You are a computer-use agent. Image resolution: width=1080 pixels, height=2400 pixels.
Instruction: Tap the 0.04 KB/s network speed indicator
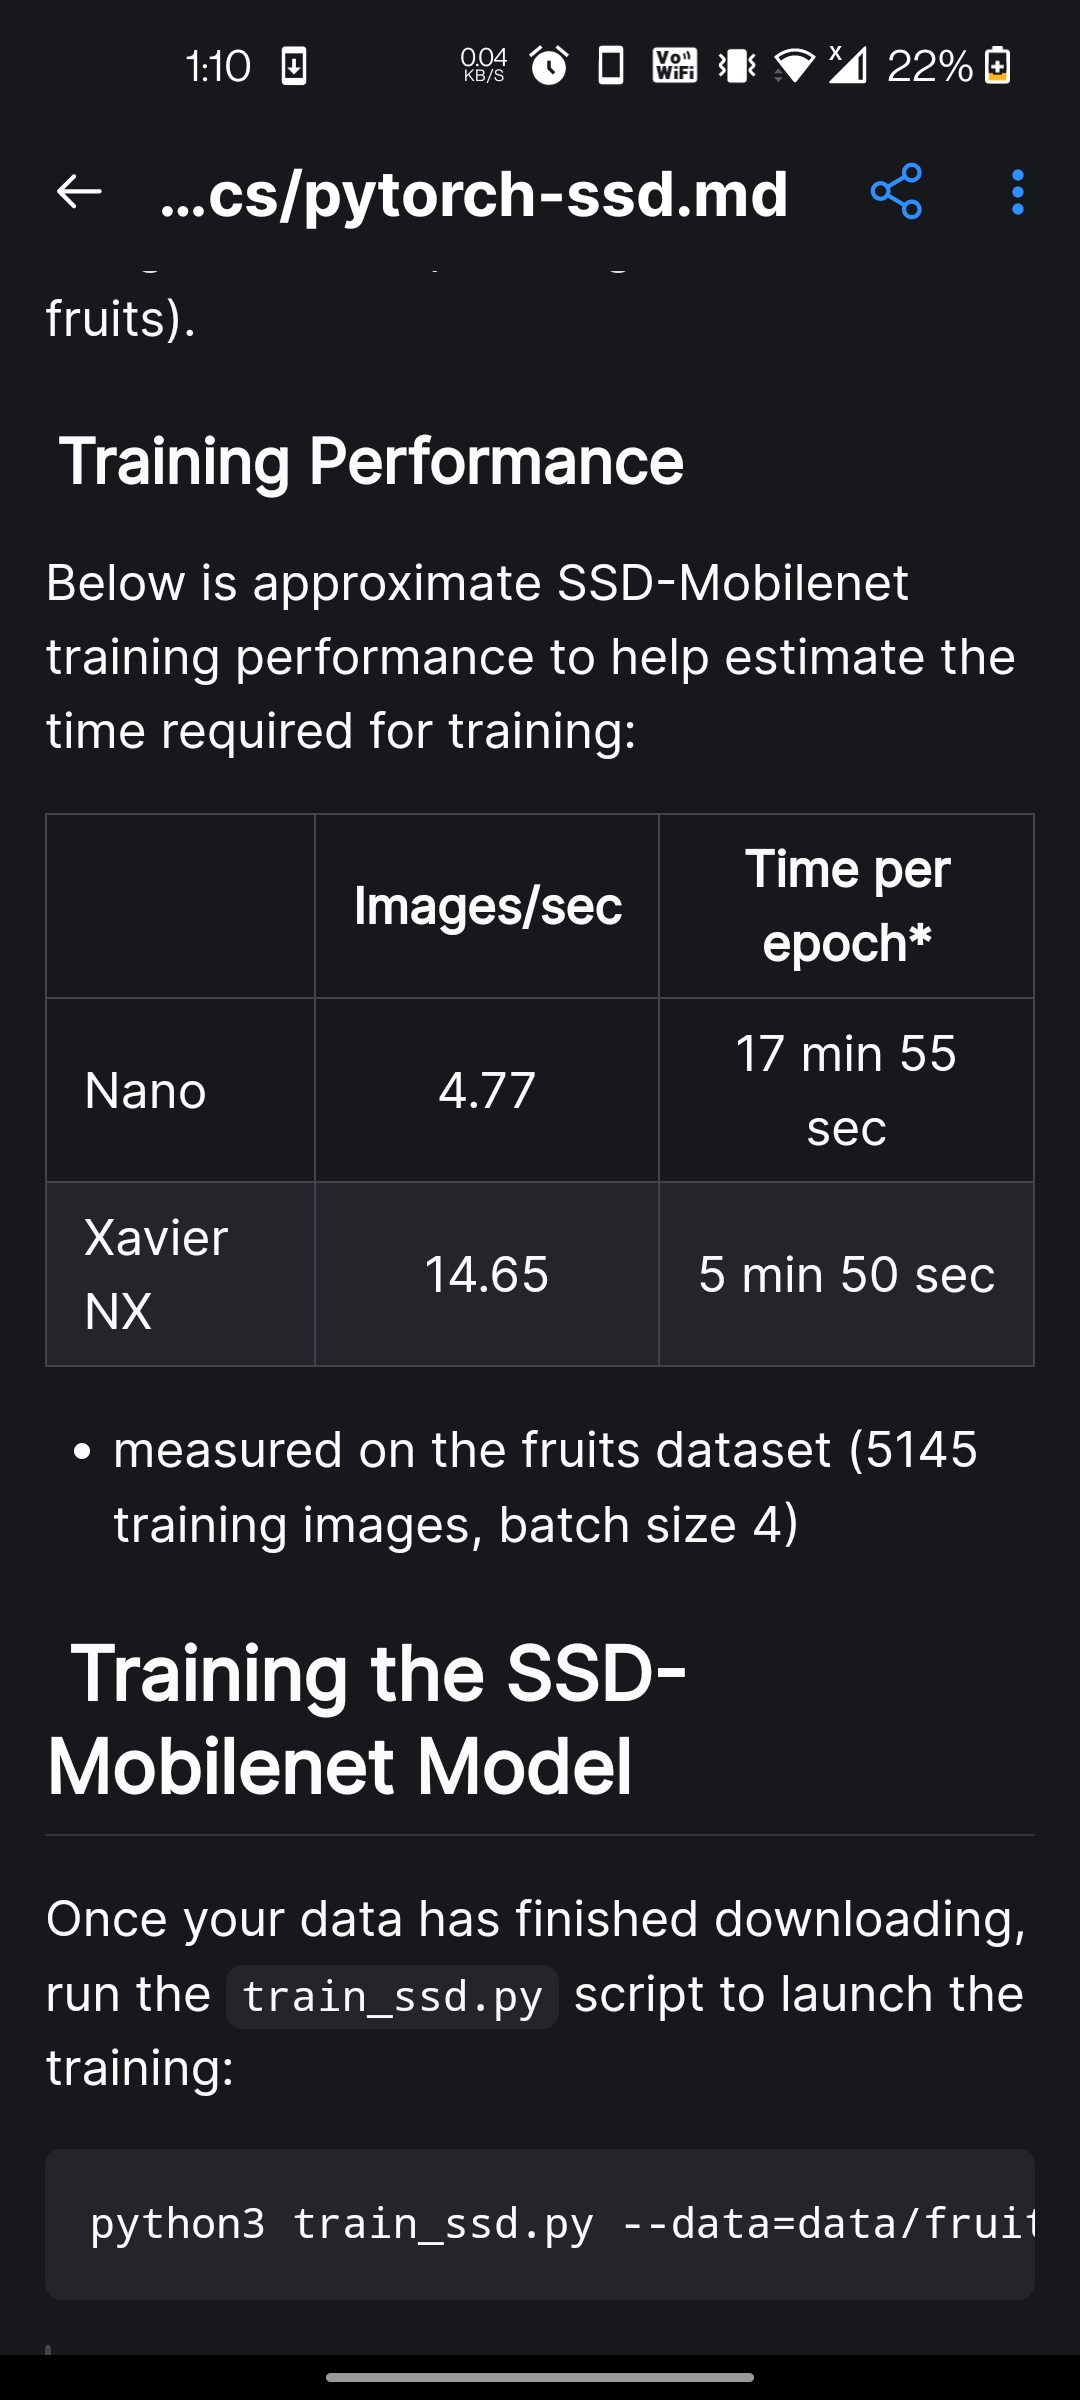click(482, 66)
